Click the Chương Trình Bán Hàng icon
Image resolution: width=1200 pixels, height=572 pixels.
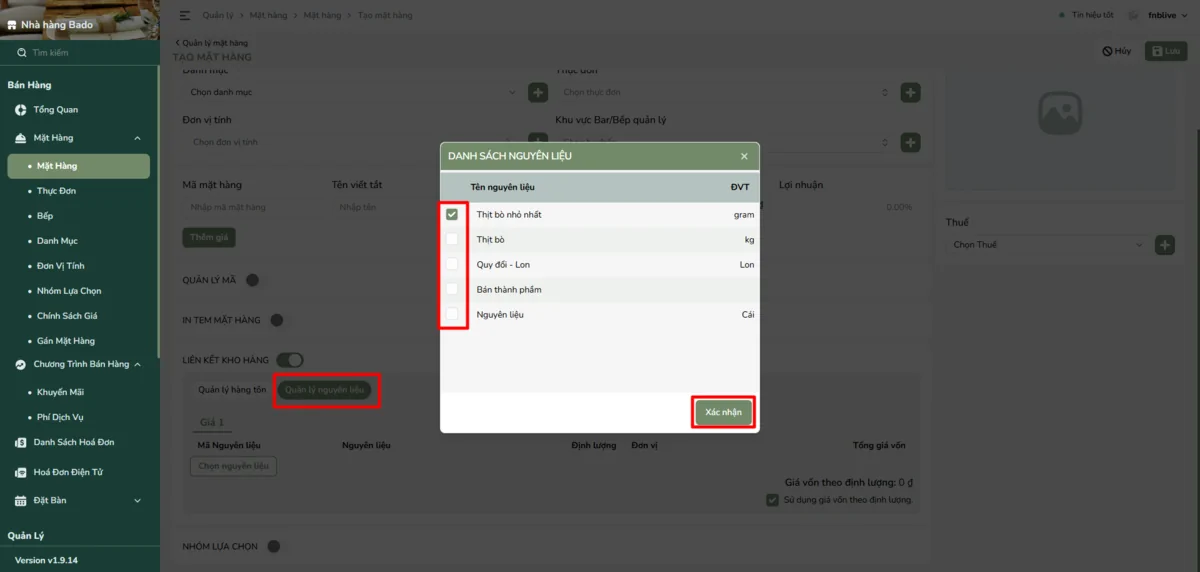(x=21, y=364)
